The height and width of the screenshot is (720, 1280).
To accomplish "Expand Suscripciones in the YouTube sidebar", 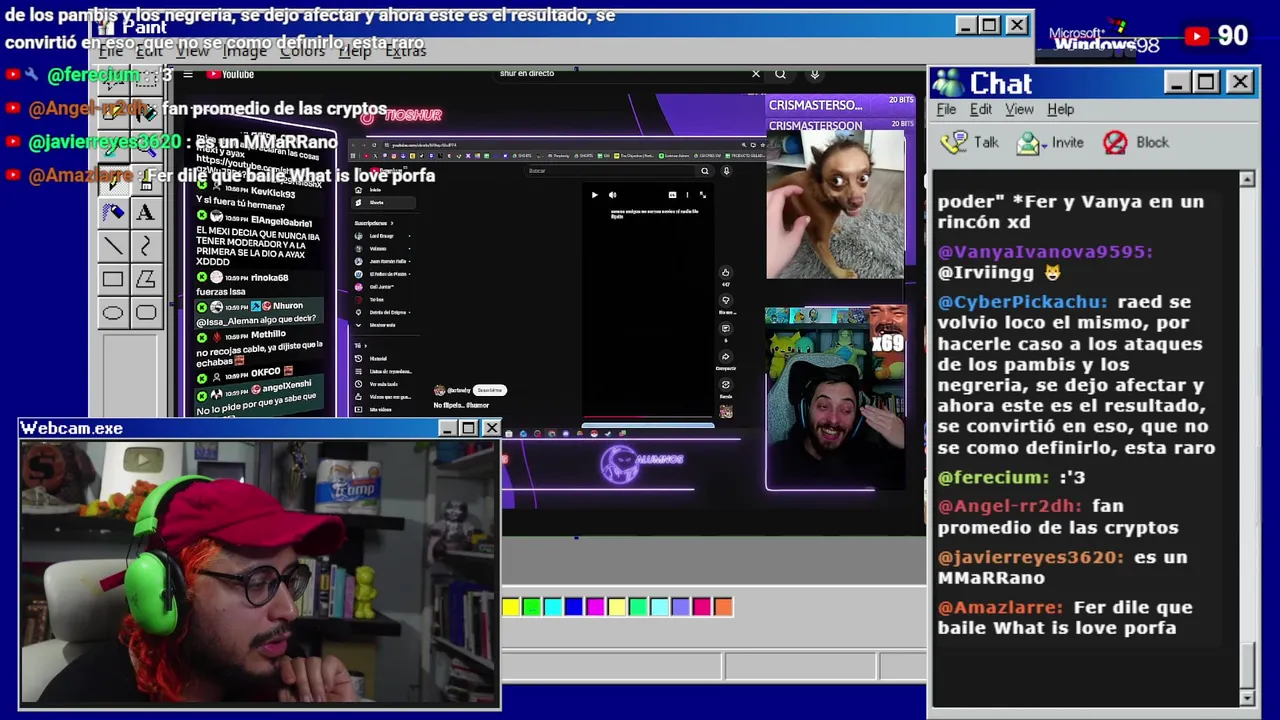I will (374, 223).
